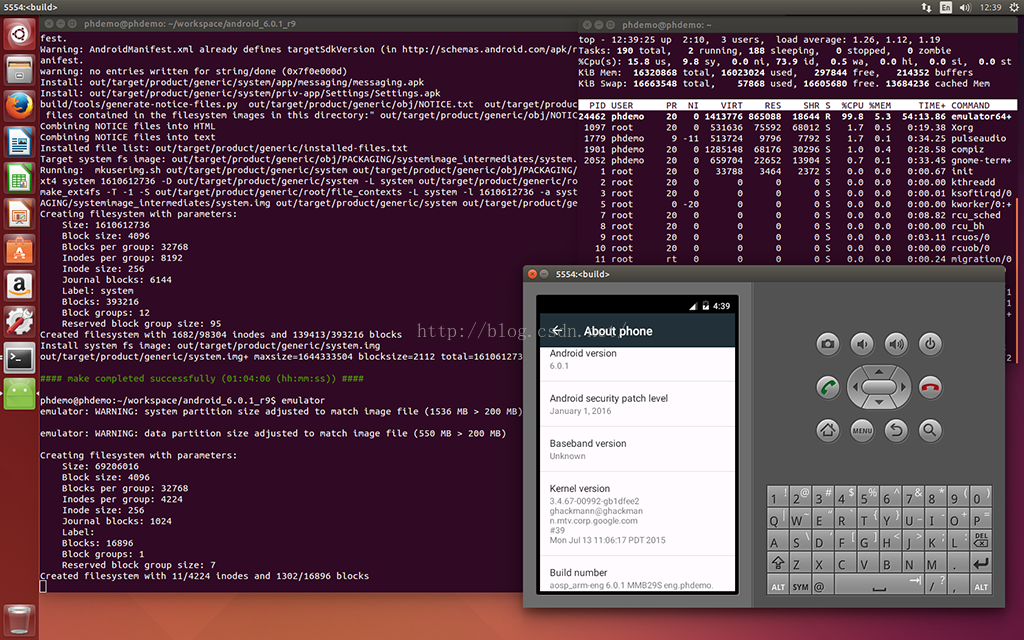1024x640 pixels.
Task: Click emulator back arrow hardware button
Action: pyautogui.click(x=896, y=430)
